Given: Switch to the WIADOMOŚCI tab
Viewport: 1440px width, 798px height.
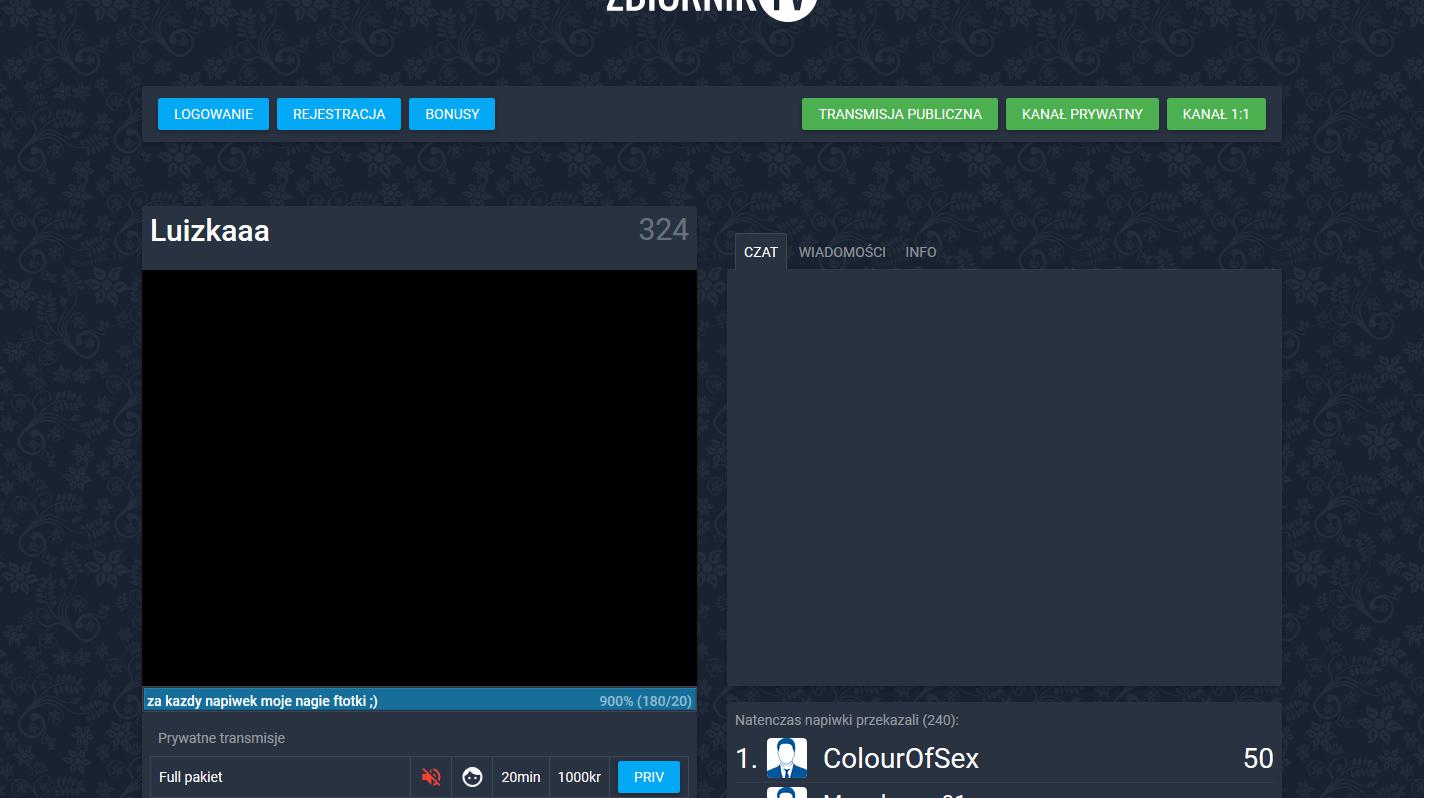Looking at the screenshot, I should [842, 252].
